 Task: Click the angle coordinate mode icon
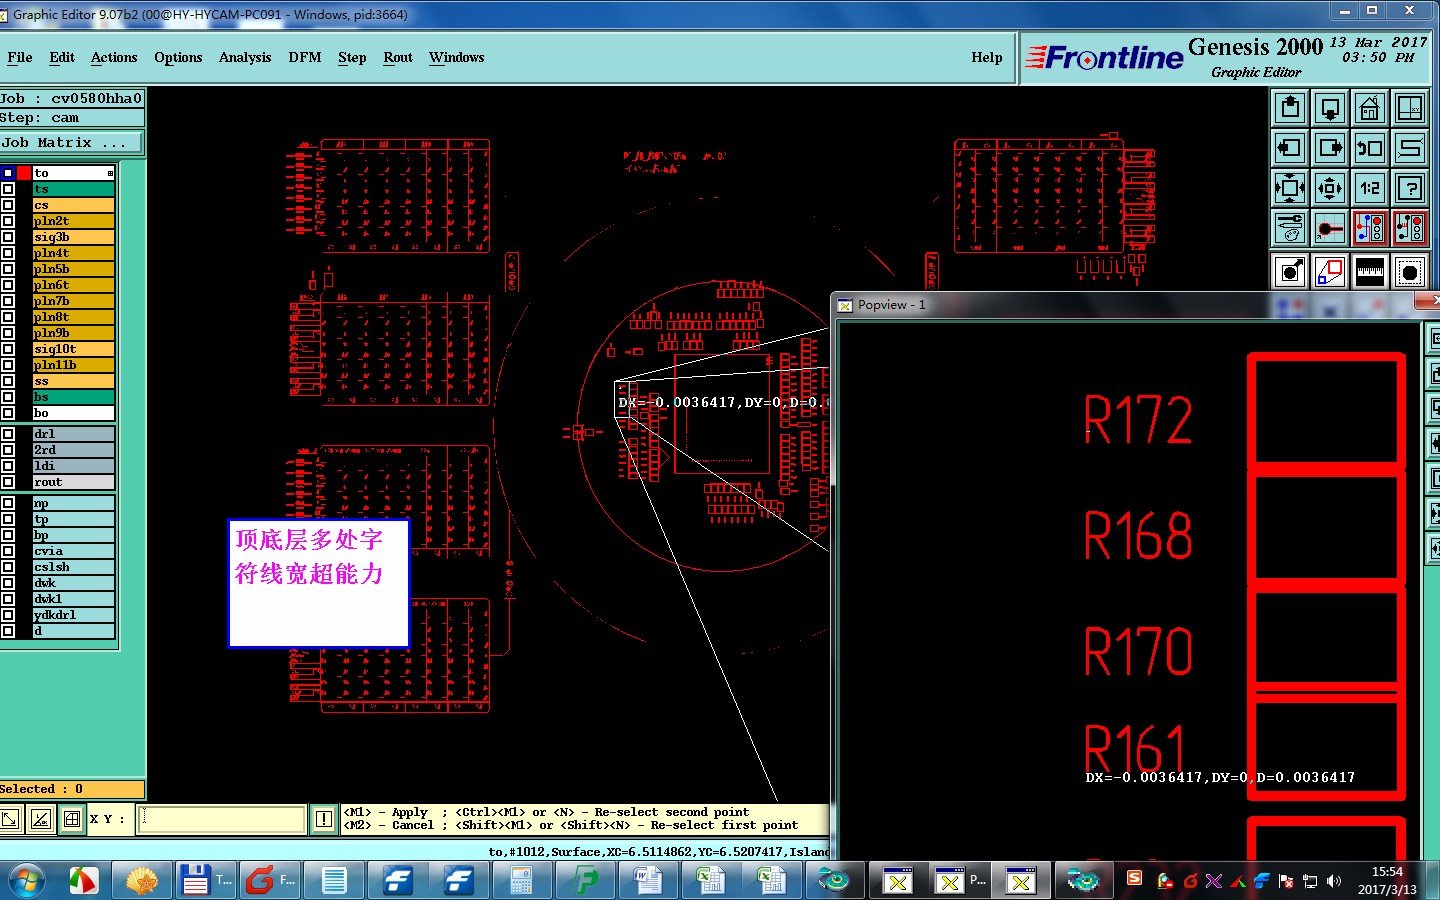click(x=41, y=820)
